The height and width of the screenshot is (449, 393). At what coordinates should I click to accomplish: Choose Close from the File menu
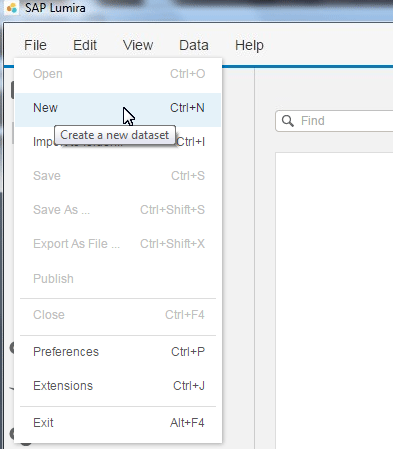coord(118,315)
